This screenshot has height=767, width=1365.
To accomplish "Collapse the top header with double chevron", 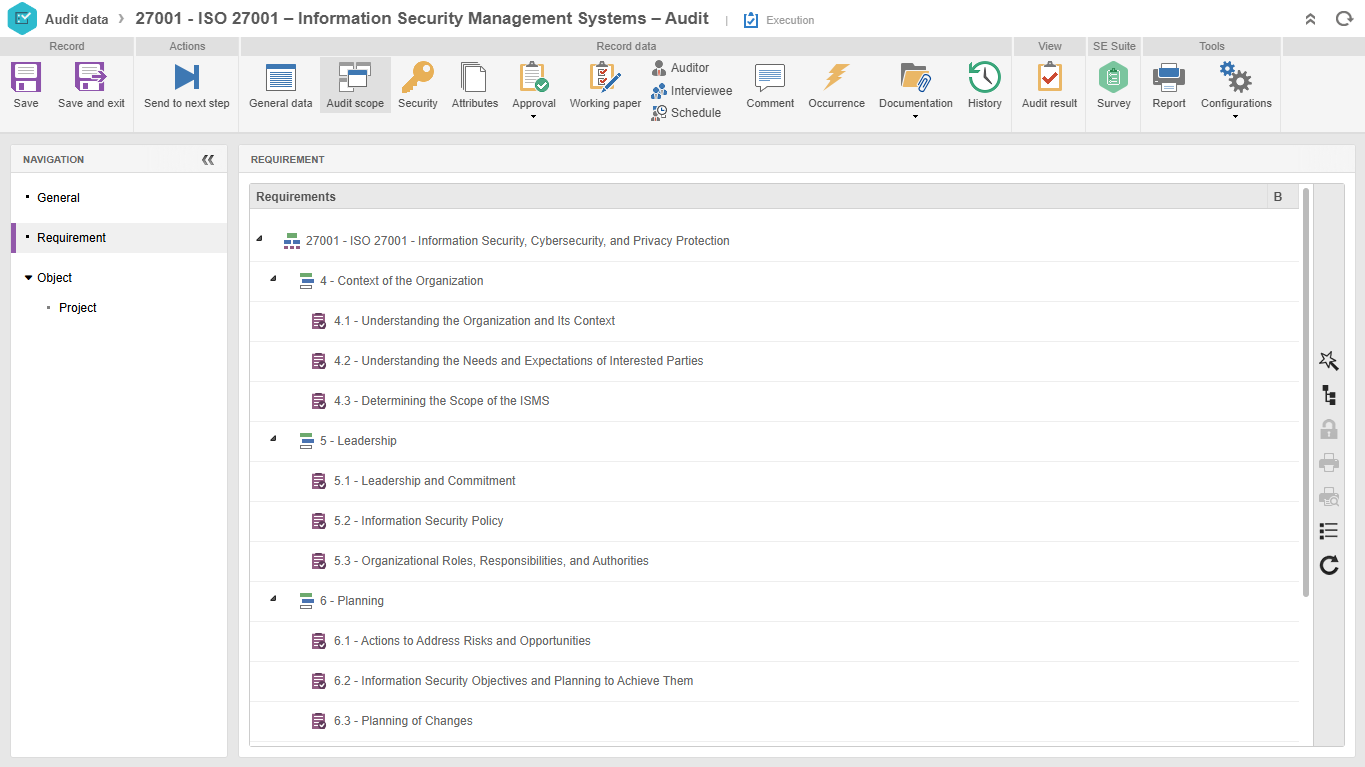I will 1311,19.
